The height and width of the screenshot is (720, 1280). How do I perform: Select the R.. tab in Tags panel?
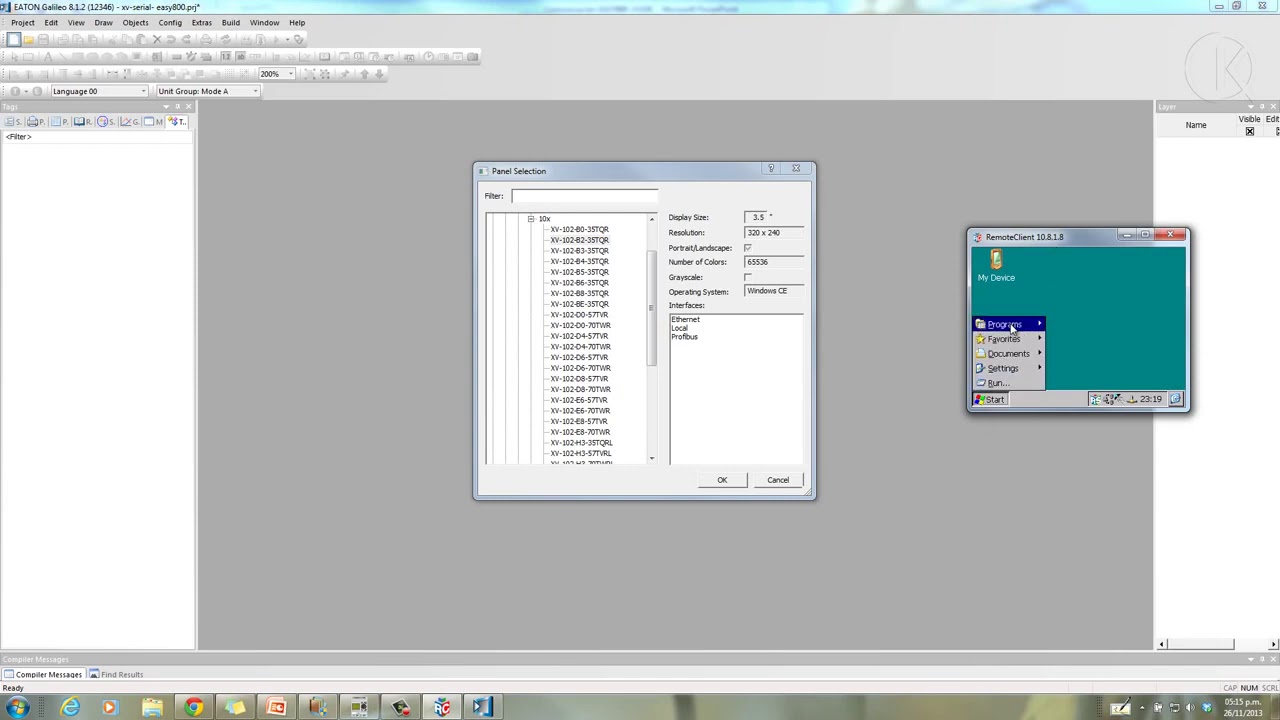point(83,121)
